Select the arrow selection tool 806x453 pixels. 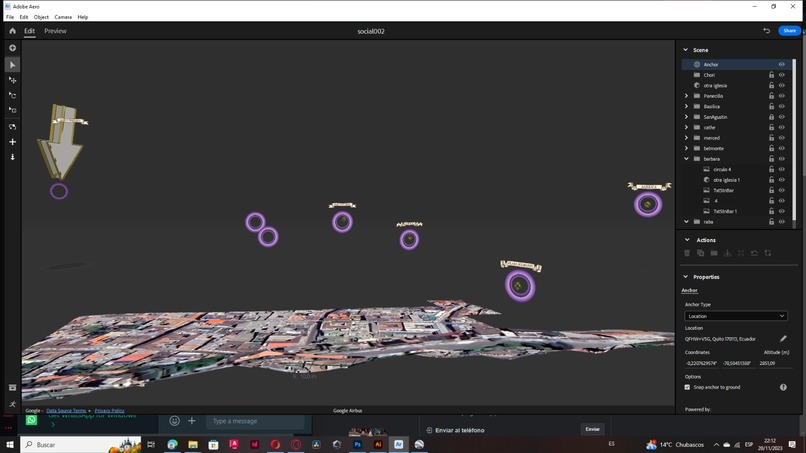pos(12,65)
